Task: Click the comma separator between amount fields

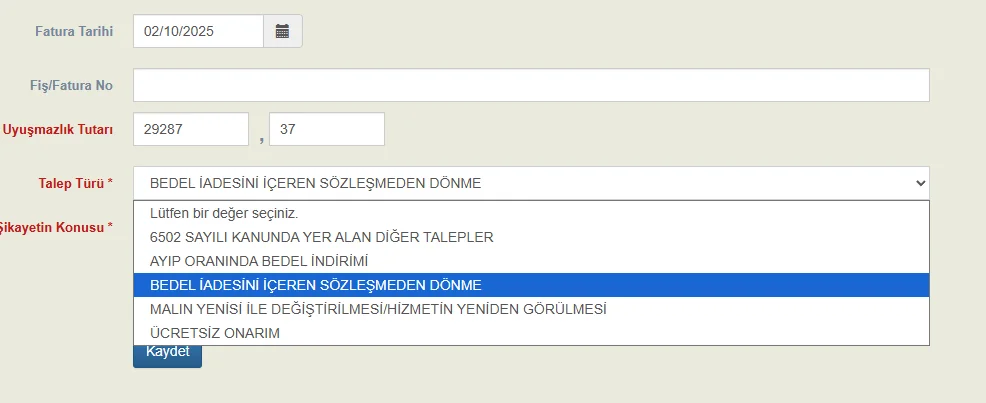Action: point(260,137)
